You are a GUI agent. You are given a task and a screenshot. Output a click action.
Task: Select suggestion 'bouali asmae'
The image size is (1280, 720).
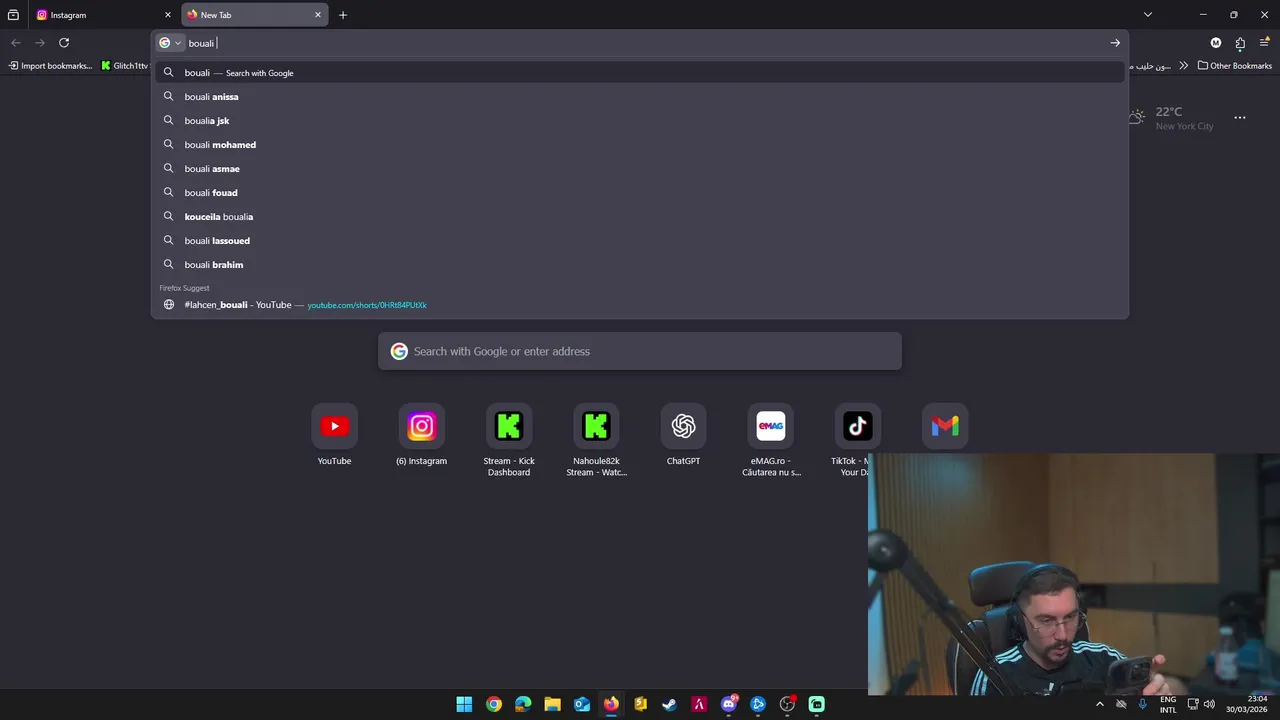(640, 169)
